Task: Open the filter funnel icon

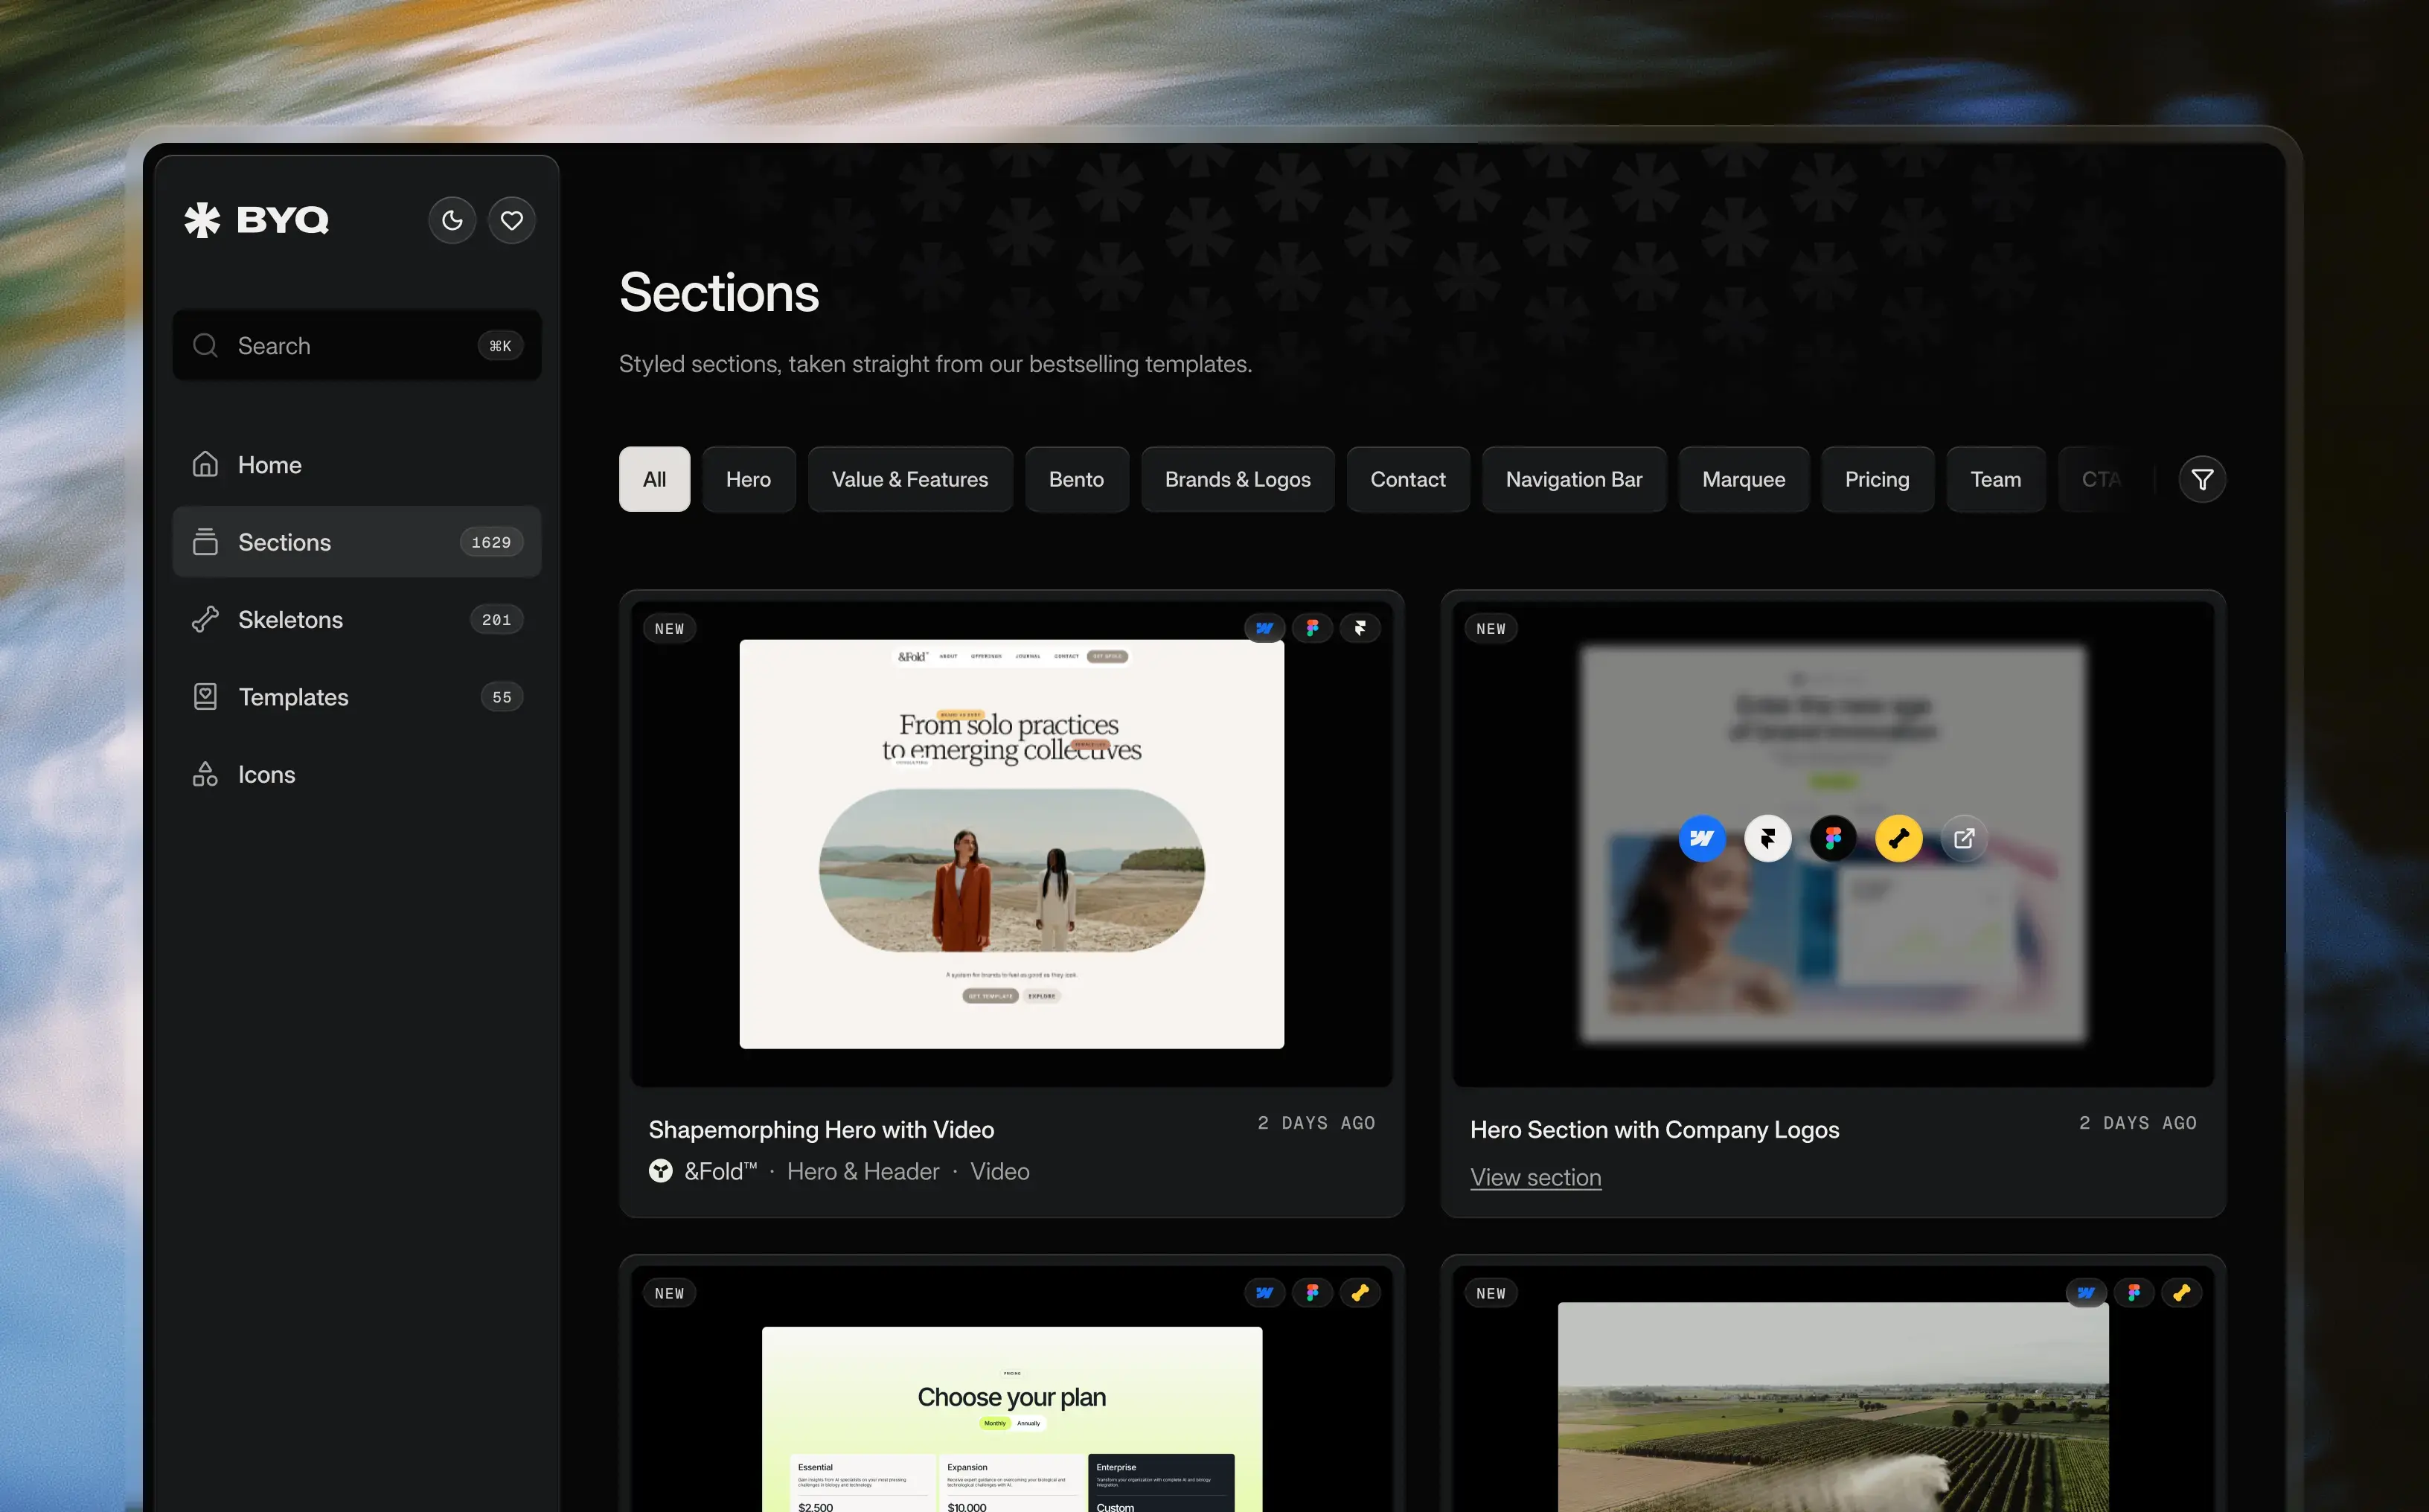Action: [x=2201, y=479]
